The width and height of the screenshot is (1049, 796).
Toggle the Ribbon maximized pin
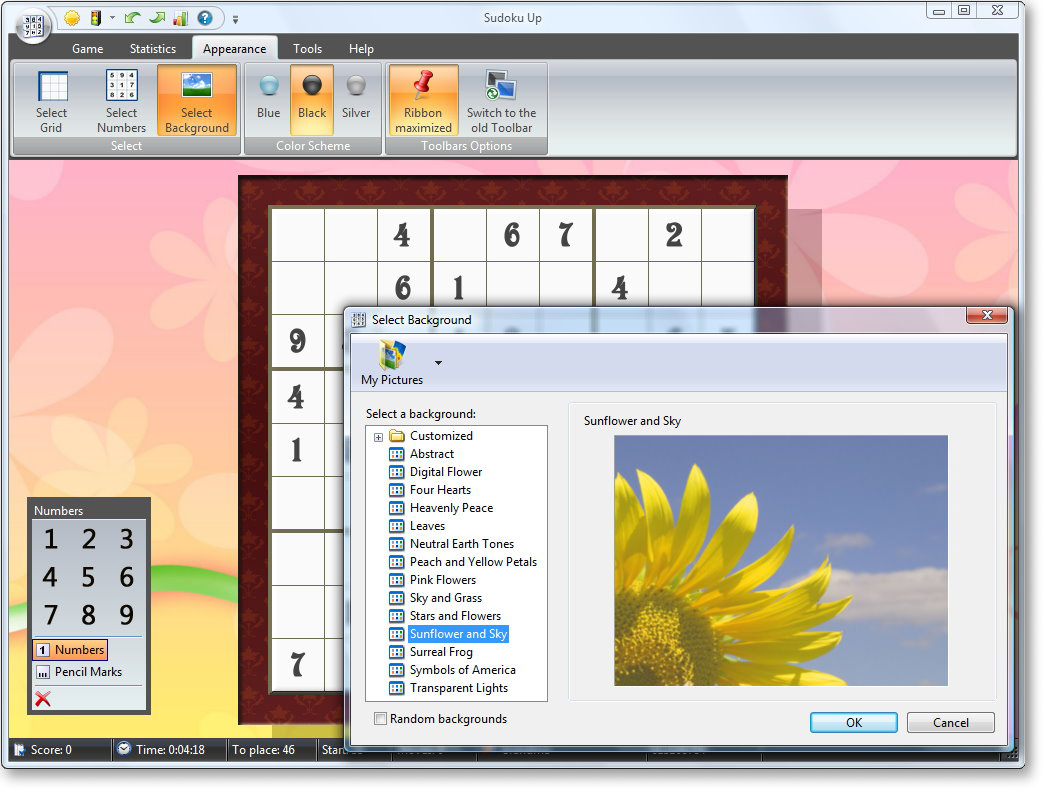coord(423,101)
